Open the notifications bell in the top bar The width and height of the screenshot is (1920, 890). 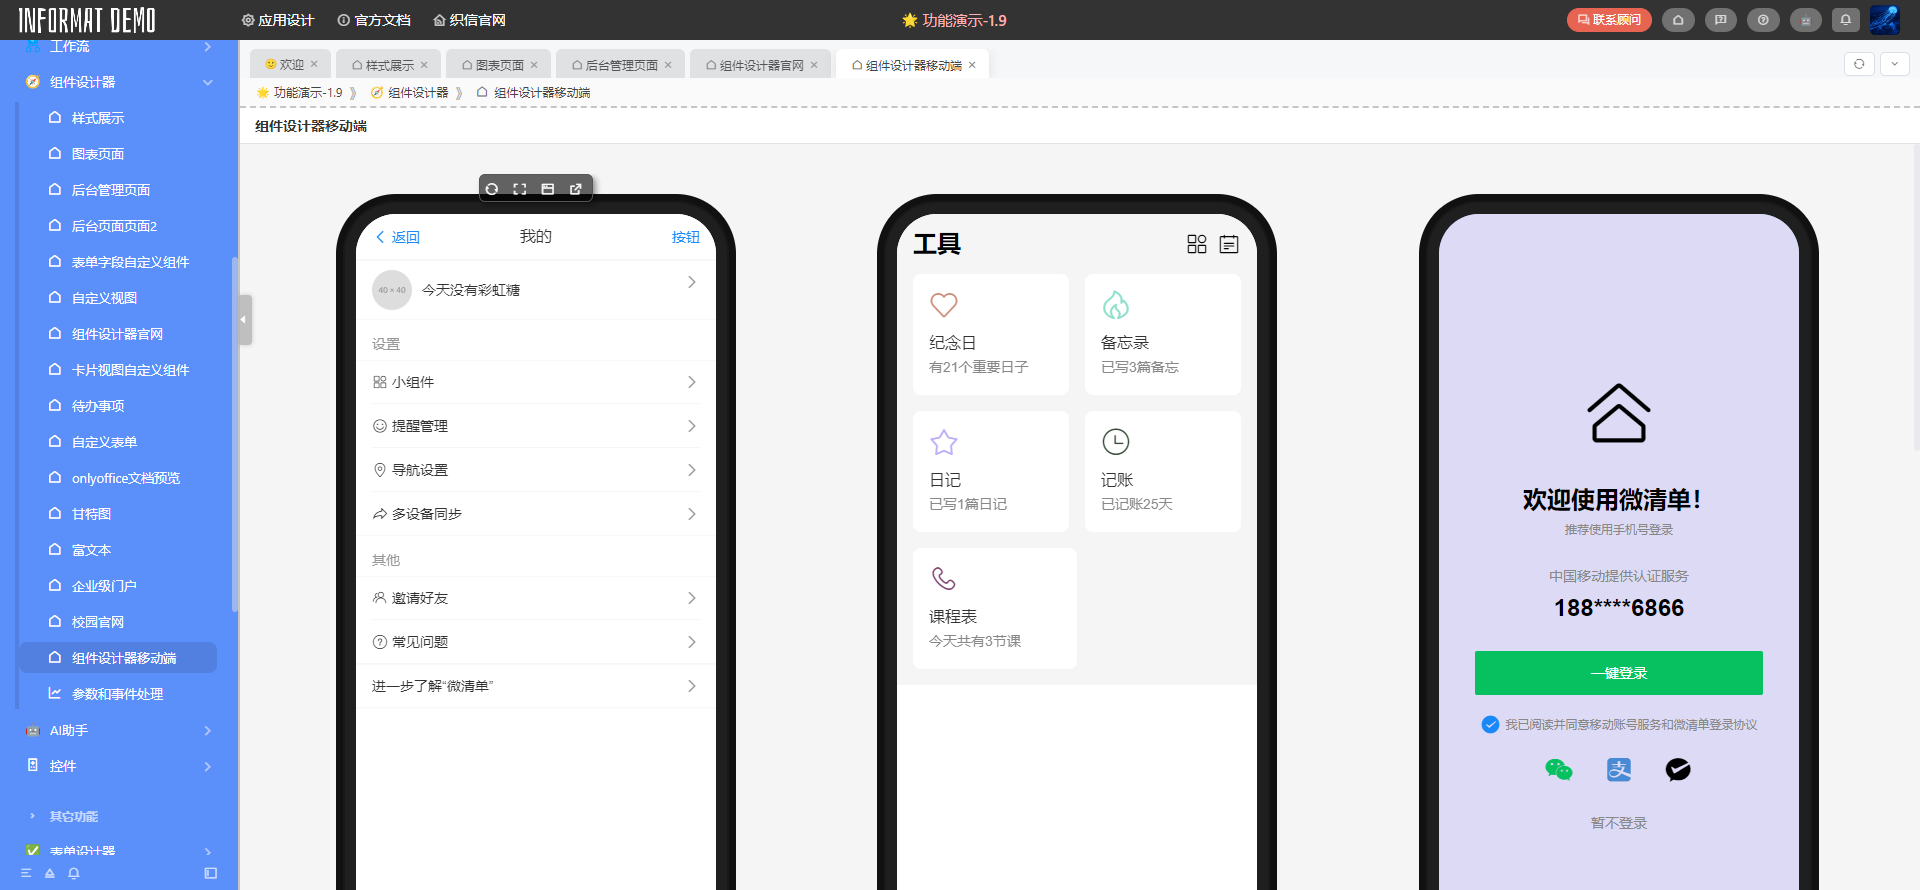coord(1846,20)
